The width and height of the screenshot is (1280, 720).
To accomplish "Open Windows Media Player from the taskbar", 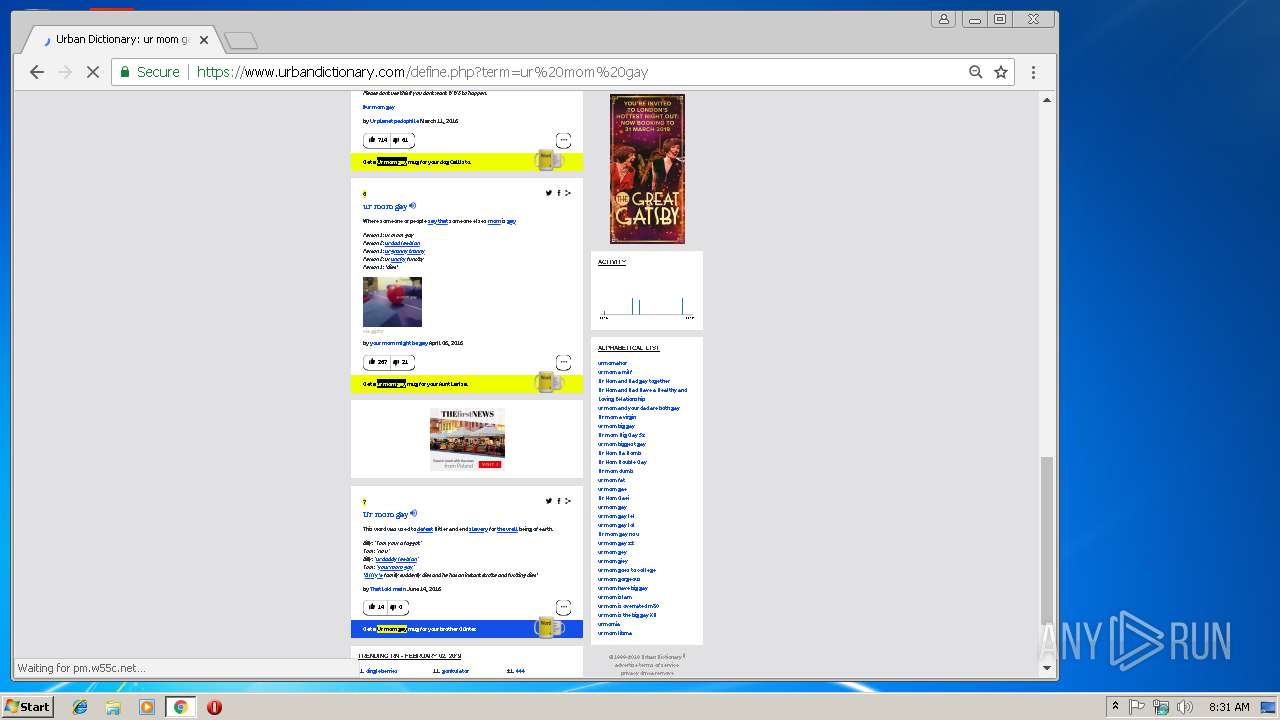I will [x=147, y=707].
